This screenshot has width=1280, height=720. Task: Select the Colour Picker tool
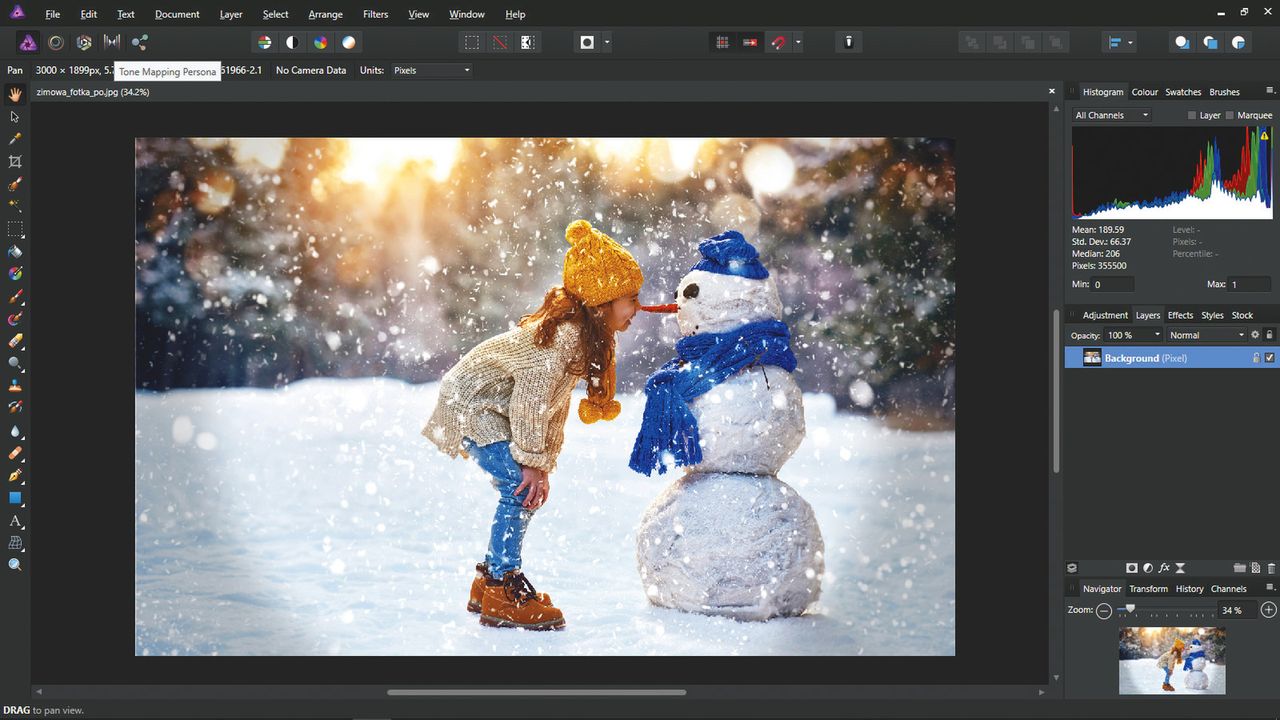click(15, 139)
